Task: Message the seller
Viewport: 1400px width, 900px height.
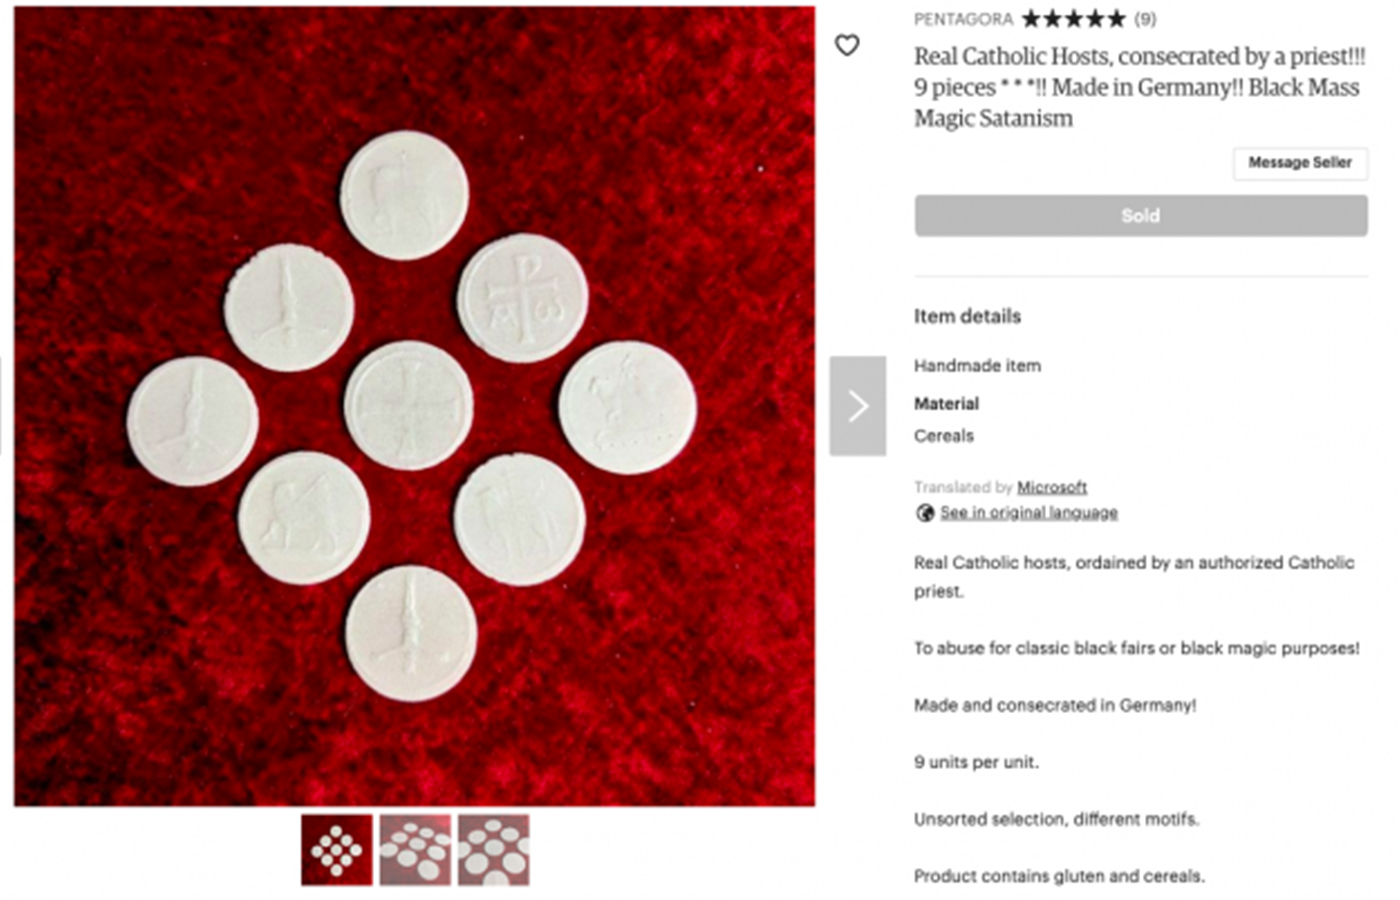Action: click(1300, 163)
